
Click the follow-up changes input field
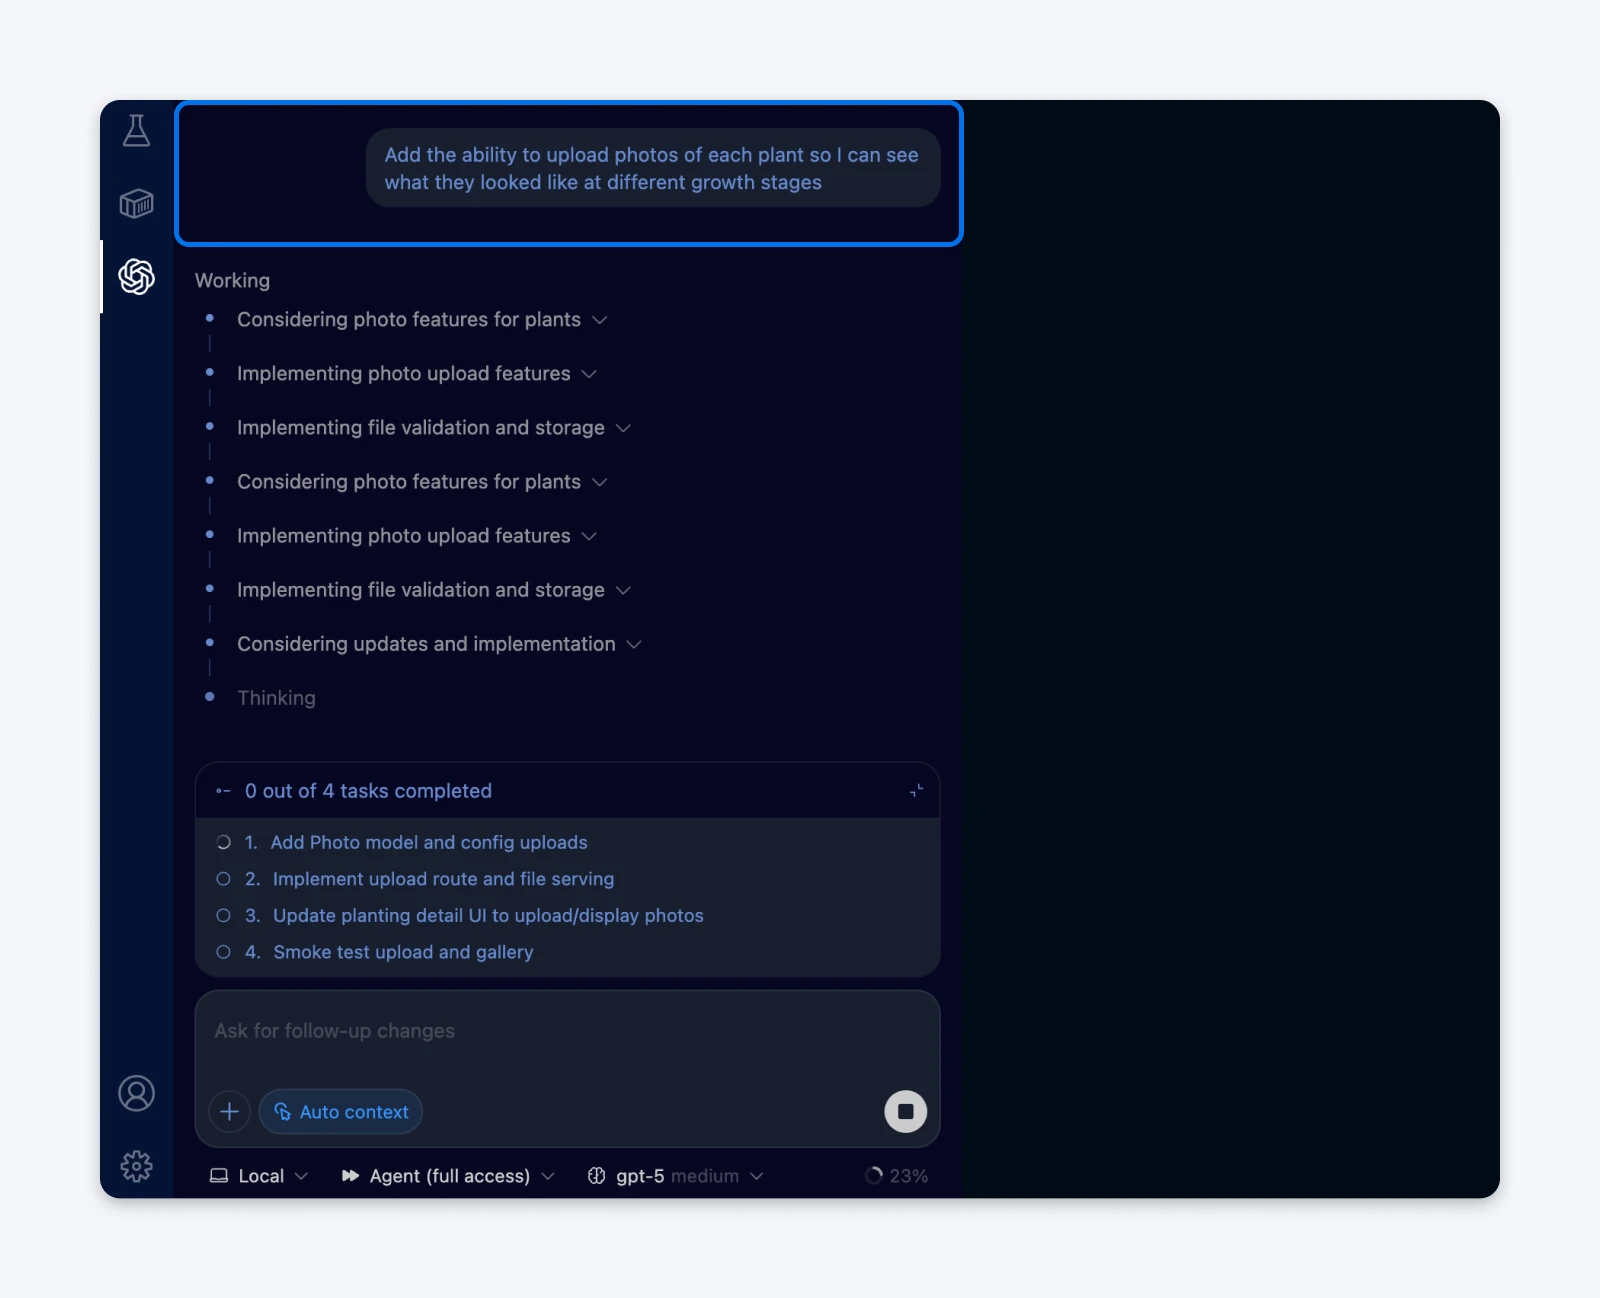pyautogui.click(x=567, y=1031)
